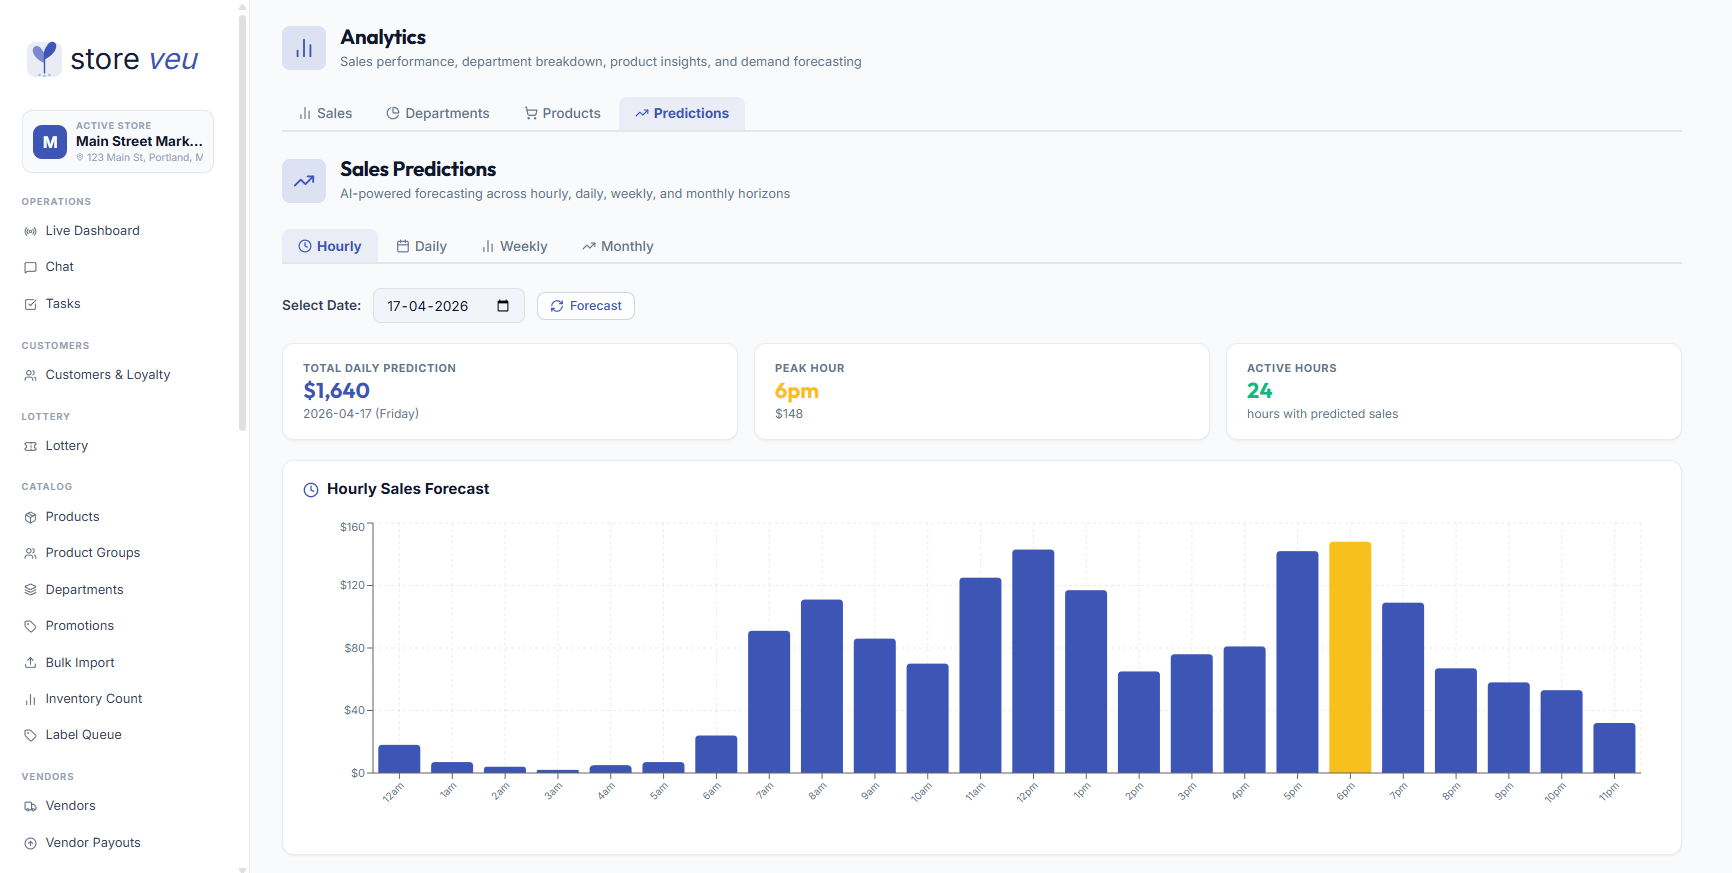The width and height of the screenshot is (1732, 873).
Task: Click the '2026-04-17 (Friday)' text
Action: tap(361, 414)
